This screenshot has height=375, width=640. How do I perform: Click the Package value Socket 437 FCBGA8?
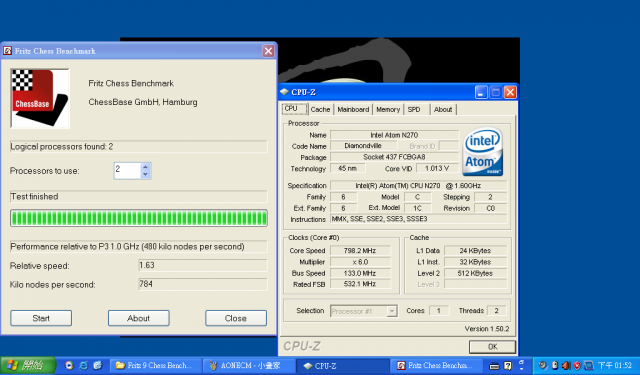point(394,157)
